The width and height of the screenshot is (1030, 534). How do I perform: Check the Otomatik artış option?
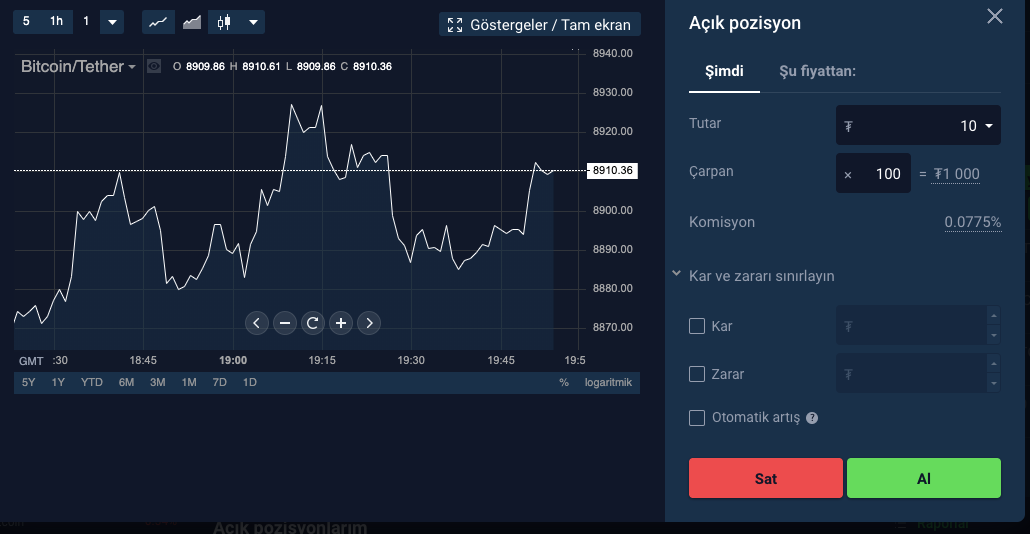pyautogui.click(x=698, y=418)
